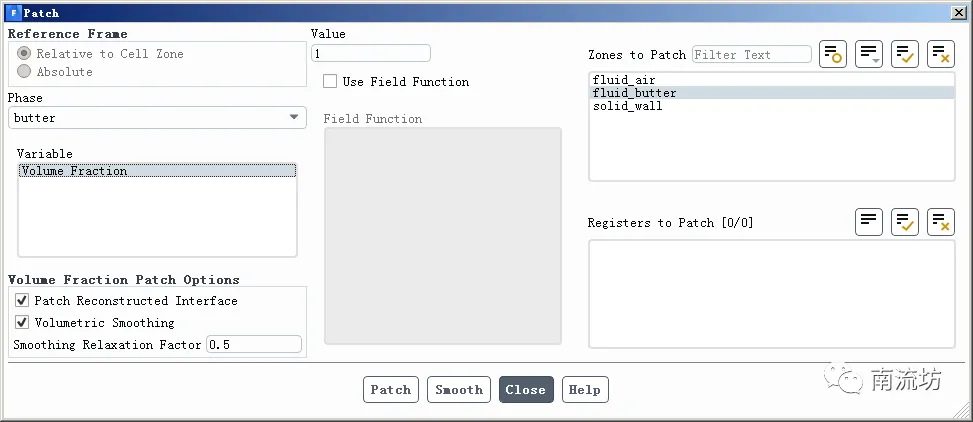This screenshot has width=973, height=422.
Task: Click the Fluent icon in the title bar
Action: point(13,13)
